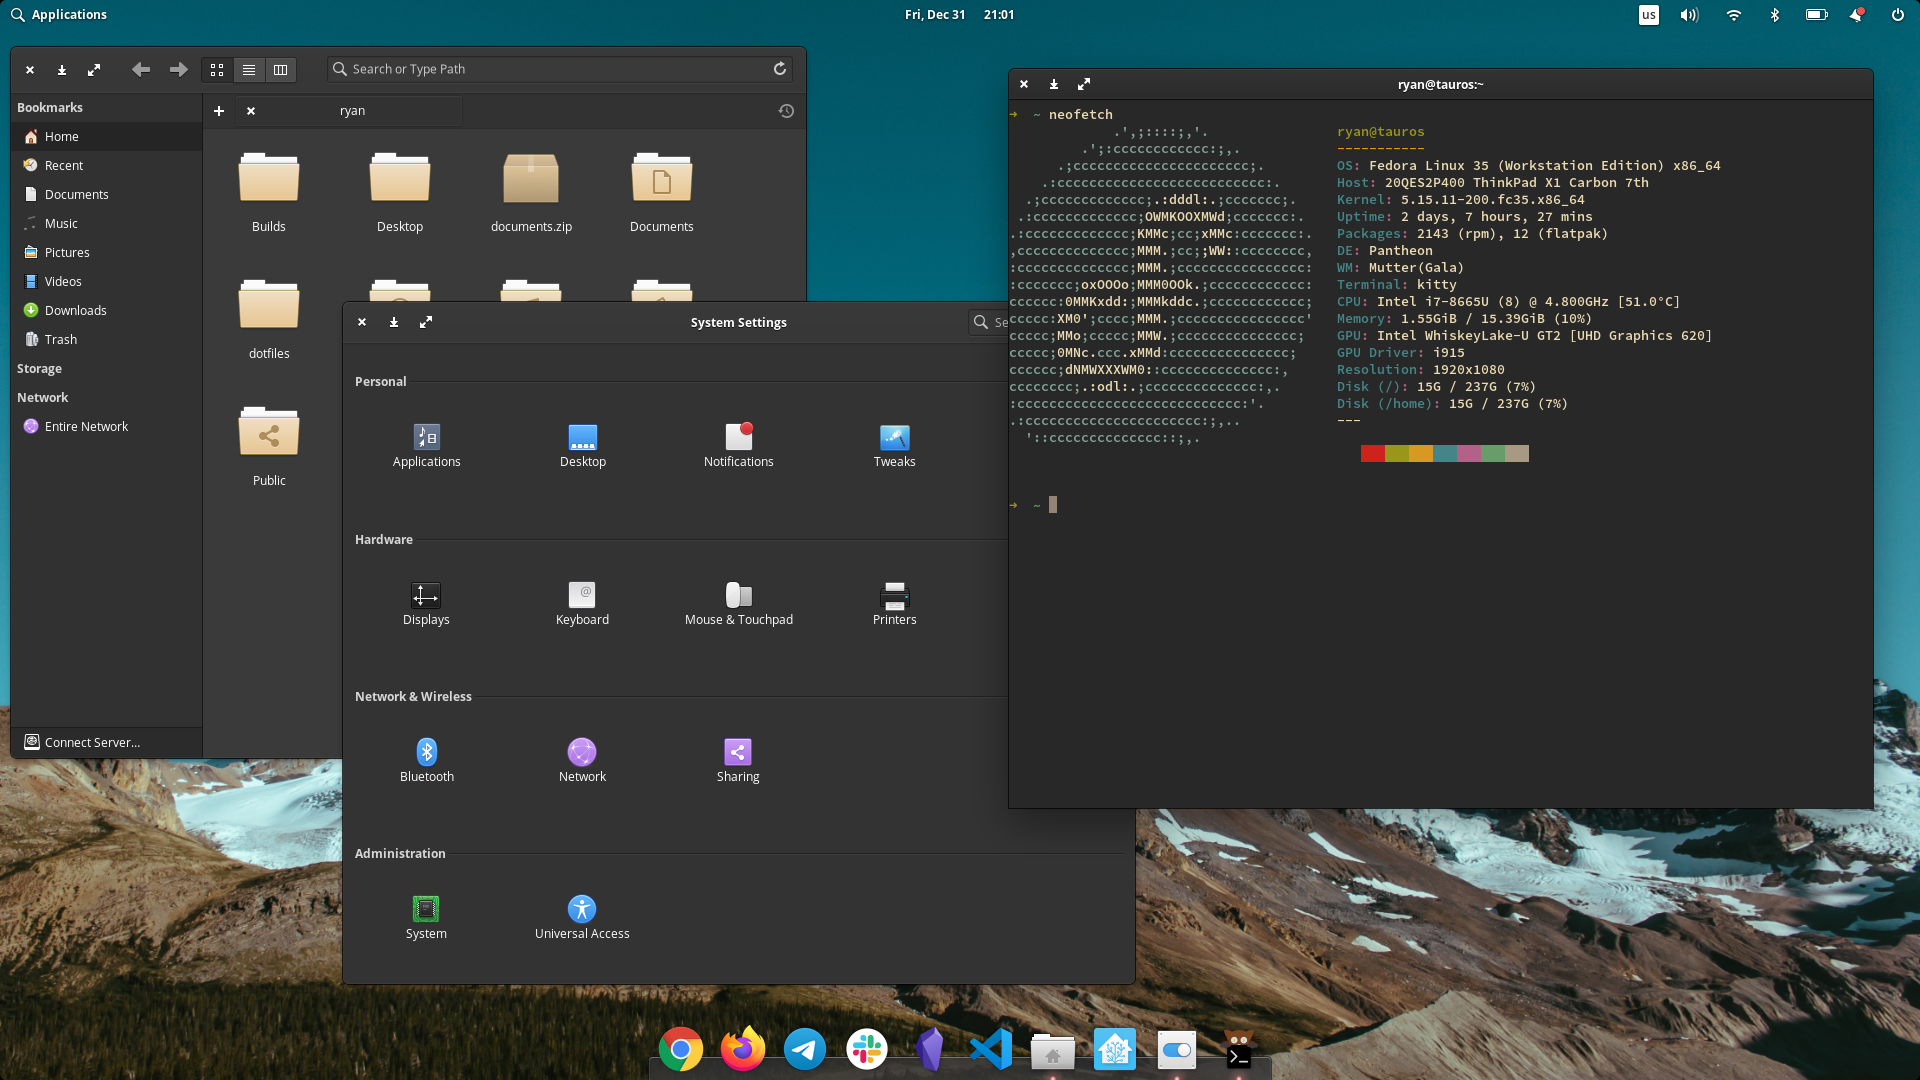Open the Tweaks settings
The height and width of the screenshot is (1080, 1920).
[x=894, y=445]
